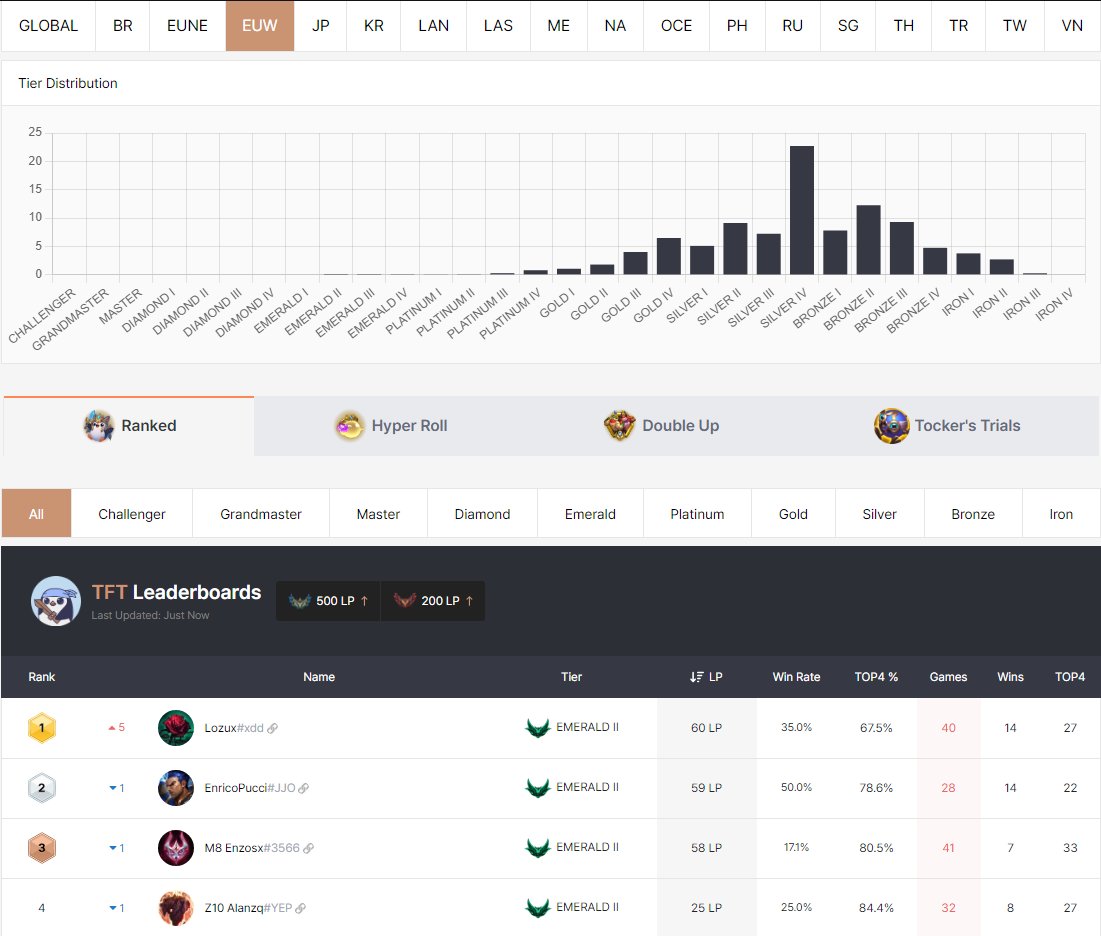The height and width of the screenshot is (936, 1101).
Task: Sort by the Win Rate column header
Action: 796,677
